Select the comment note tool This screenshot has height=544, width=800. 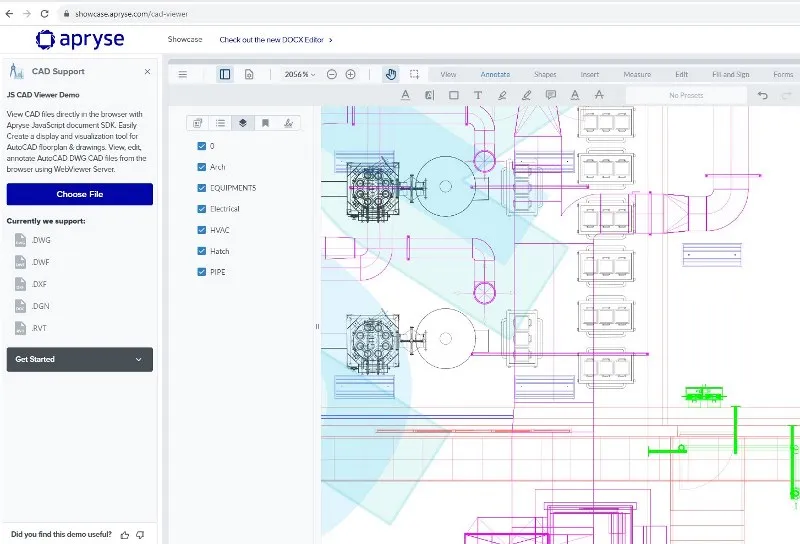pyautogui.click(x=550, y=95)
